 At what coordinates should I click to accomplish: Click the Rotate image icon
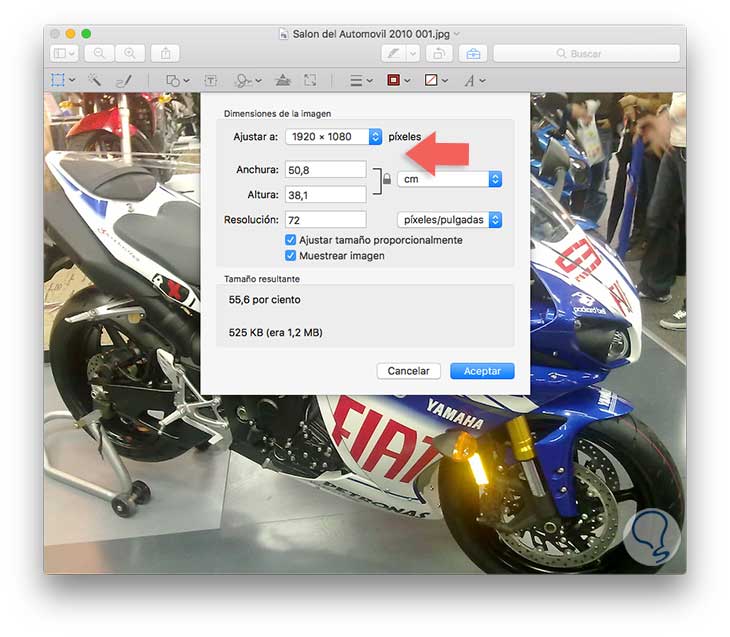coord(439,54)
